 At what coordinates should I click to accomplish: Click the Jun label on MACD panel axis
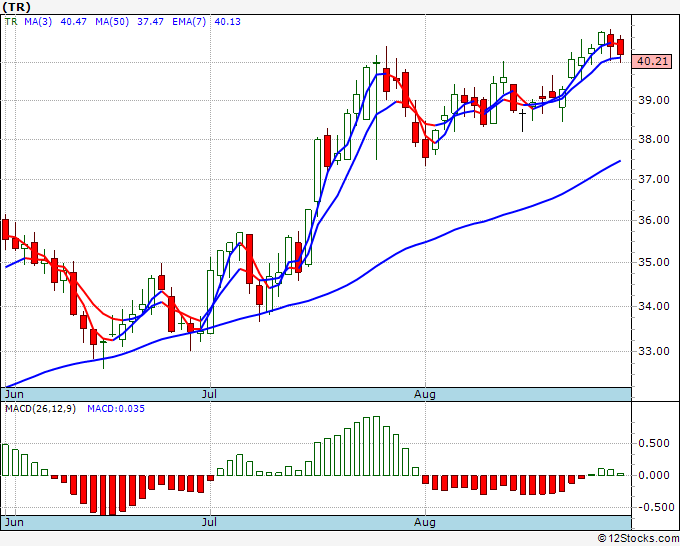point(15,522)
